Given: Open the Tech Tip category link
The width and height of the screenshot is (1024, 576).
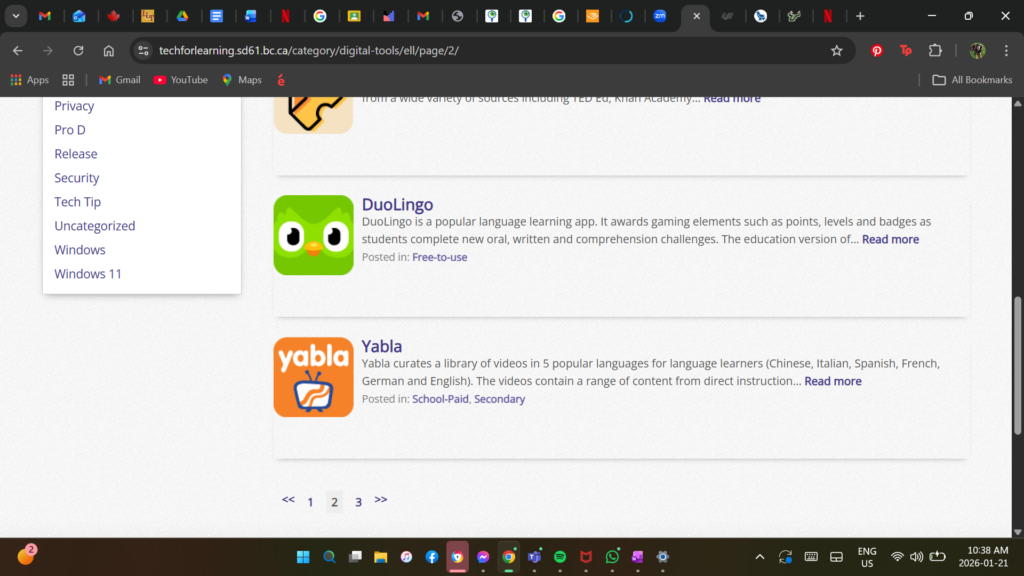Looking at the screenshot, I should 77,202.
